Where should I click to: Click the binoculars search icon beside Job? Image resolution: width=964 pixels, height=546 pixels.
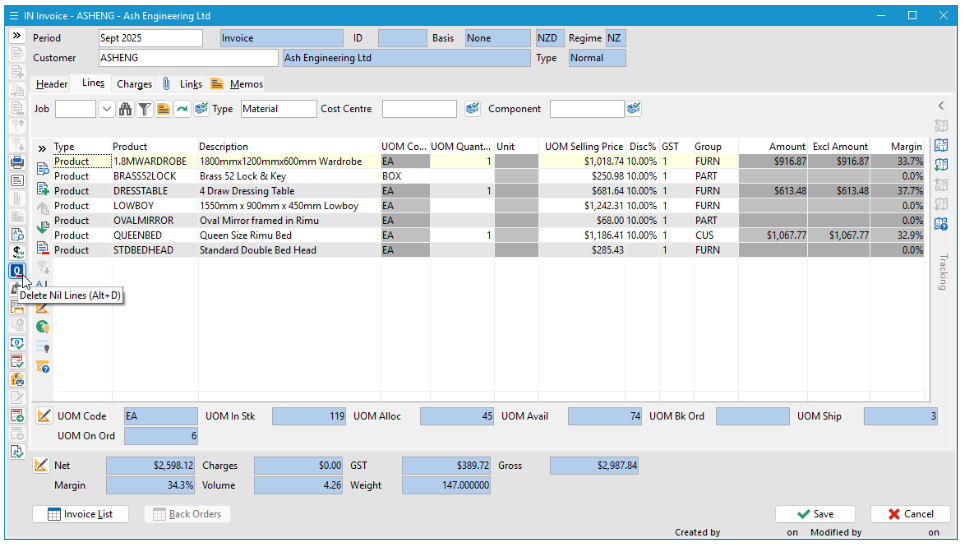(125, 109)
